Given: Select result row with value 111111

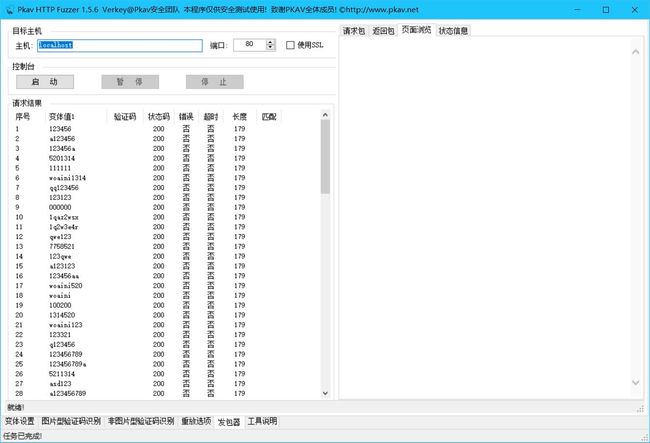Looking at the screenshot, I should [x=166, y=168].
